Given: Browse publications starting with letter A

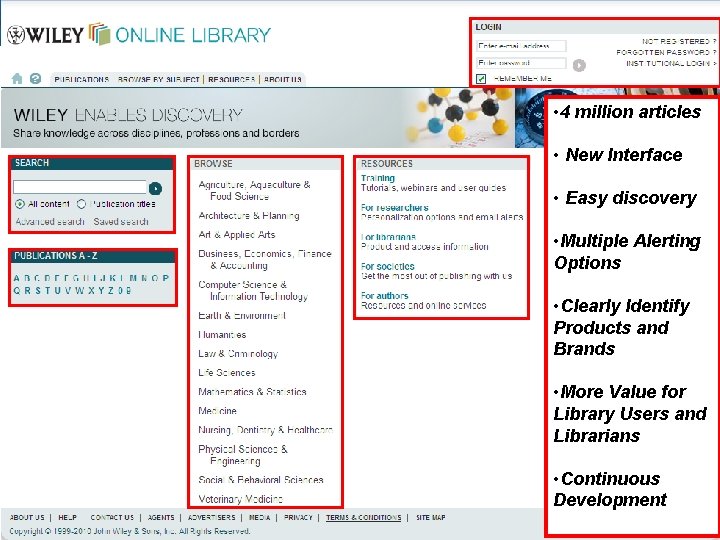Looking at the screenshot, I should pos(17,278).
